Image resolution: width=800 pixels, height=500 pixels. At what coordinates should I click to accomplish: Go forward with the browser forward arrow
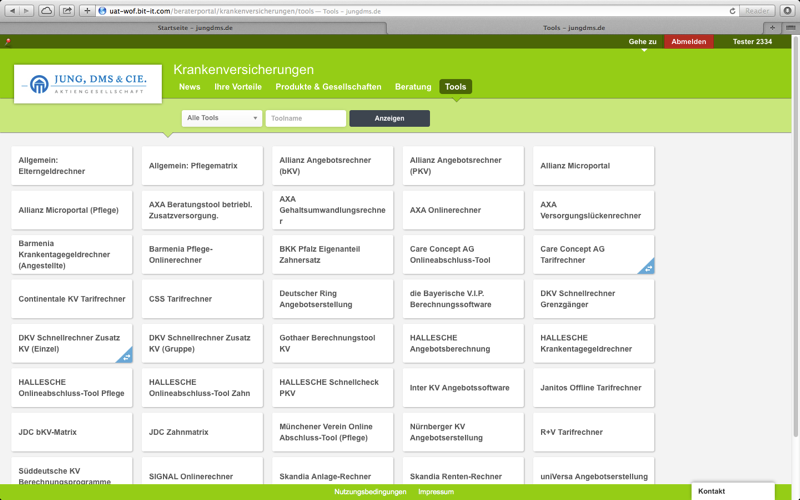(27, 11)
